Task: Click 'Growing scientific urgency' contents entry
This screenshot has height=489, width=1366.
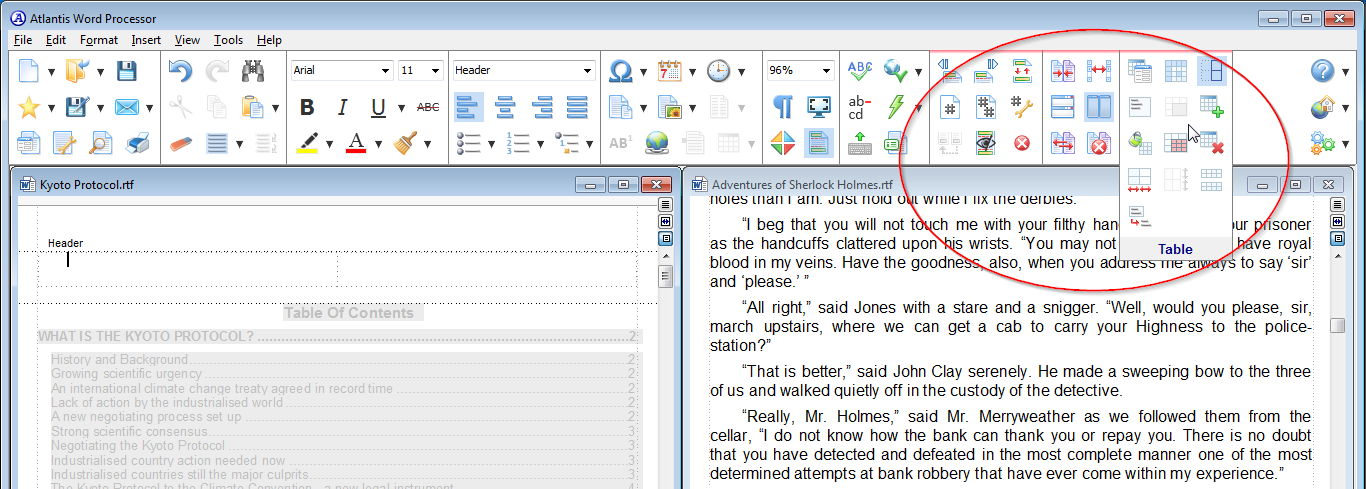Action: pyautogui.click(x=127, y=374)
